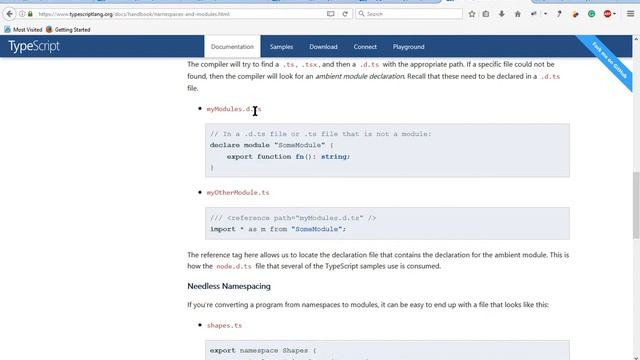Click the chat bubble toolbar icon
Viewport: 640px width, 360px height.
(534, 14)
